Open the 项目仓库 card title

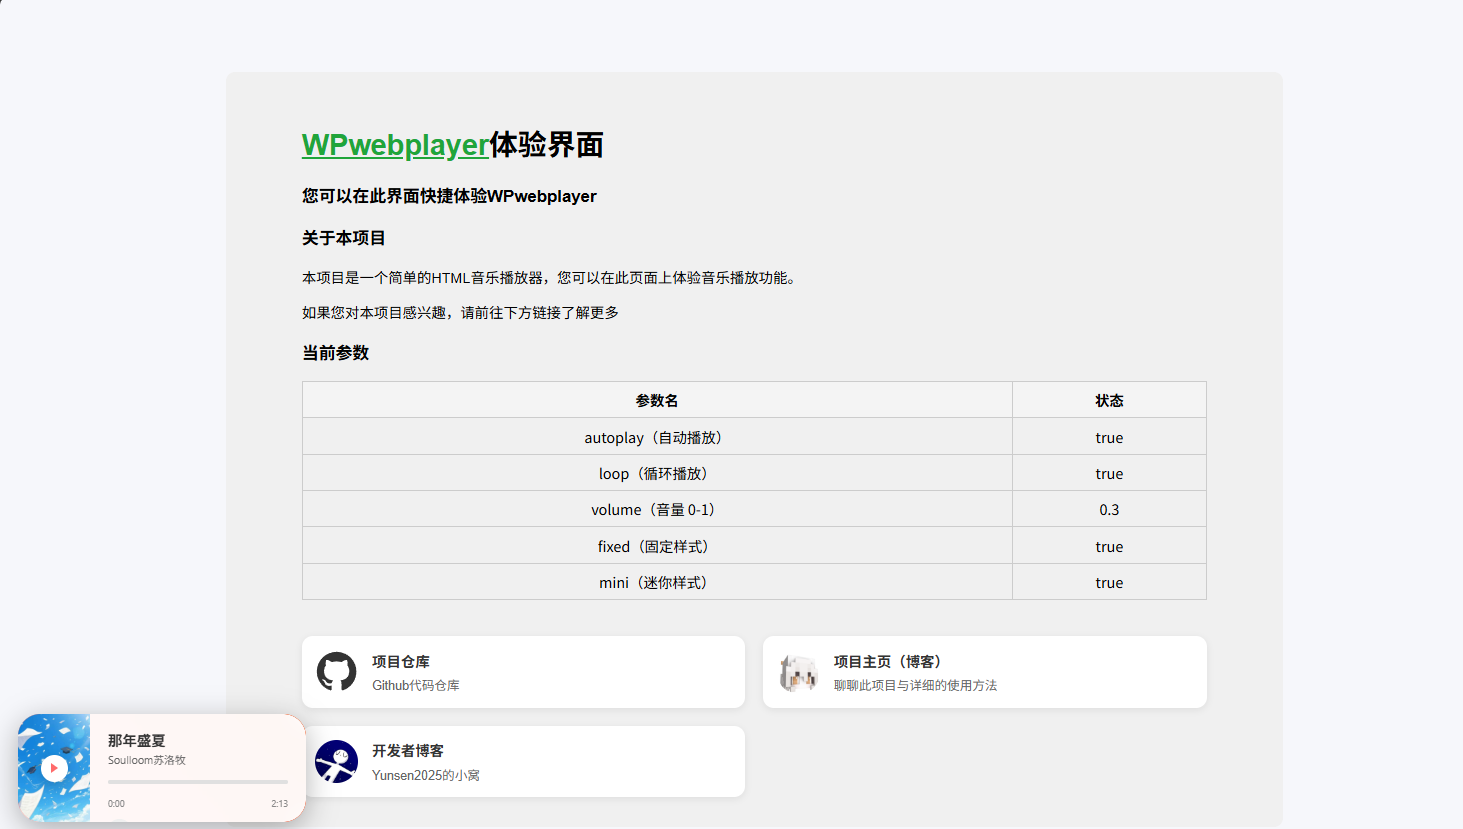[401, 662]
